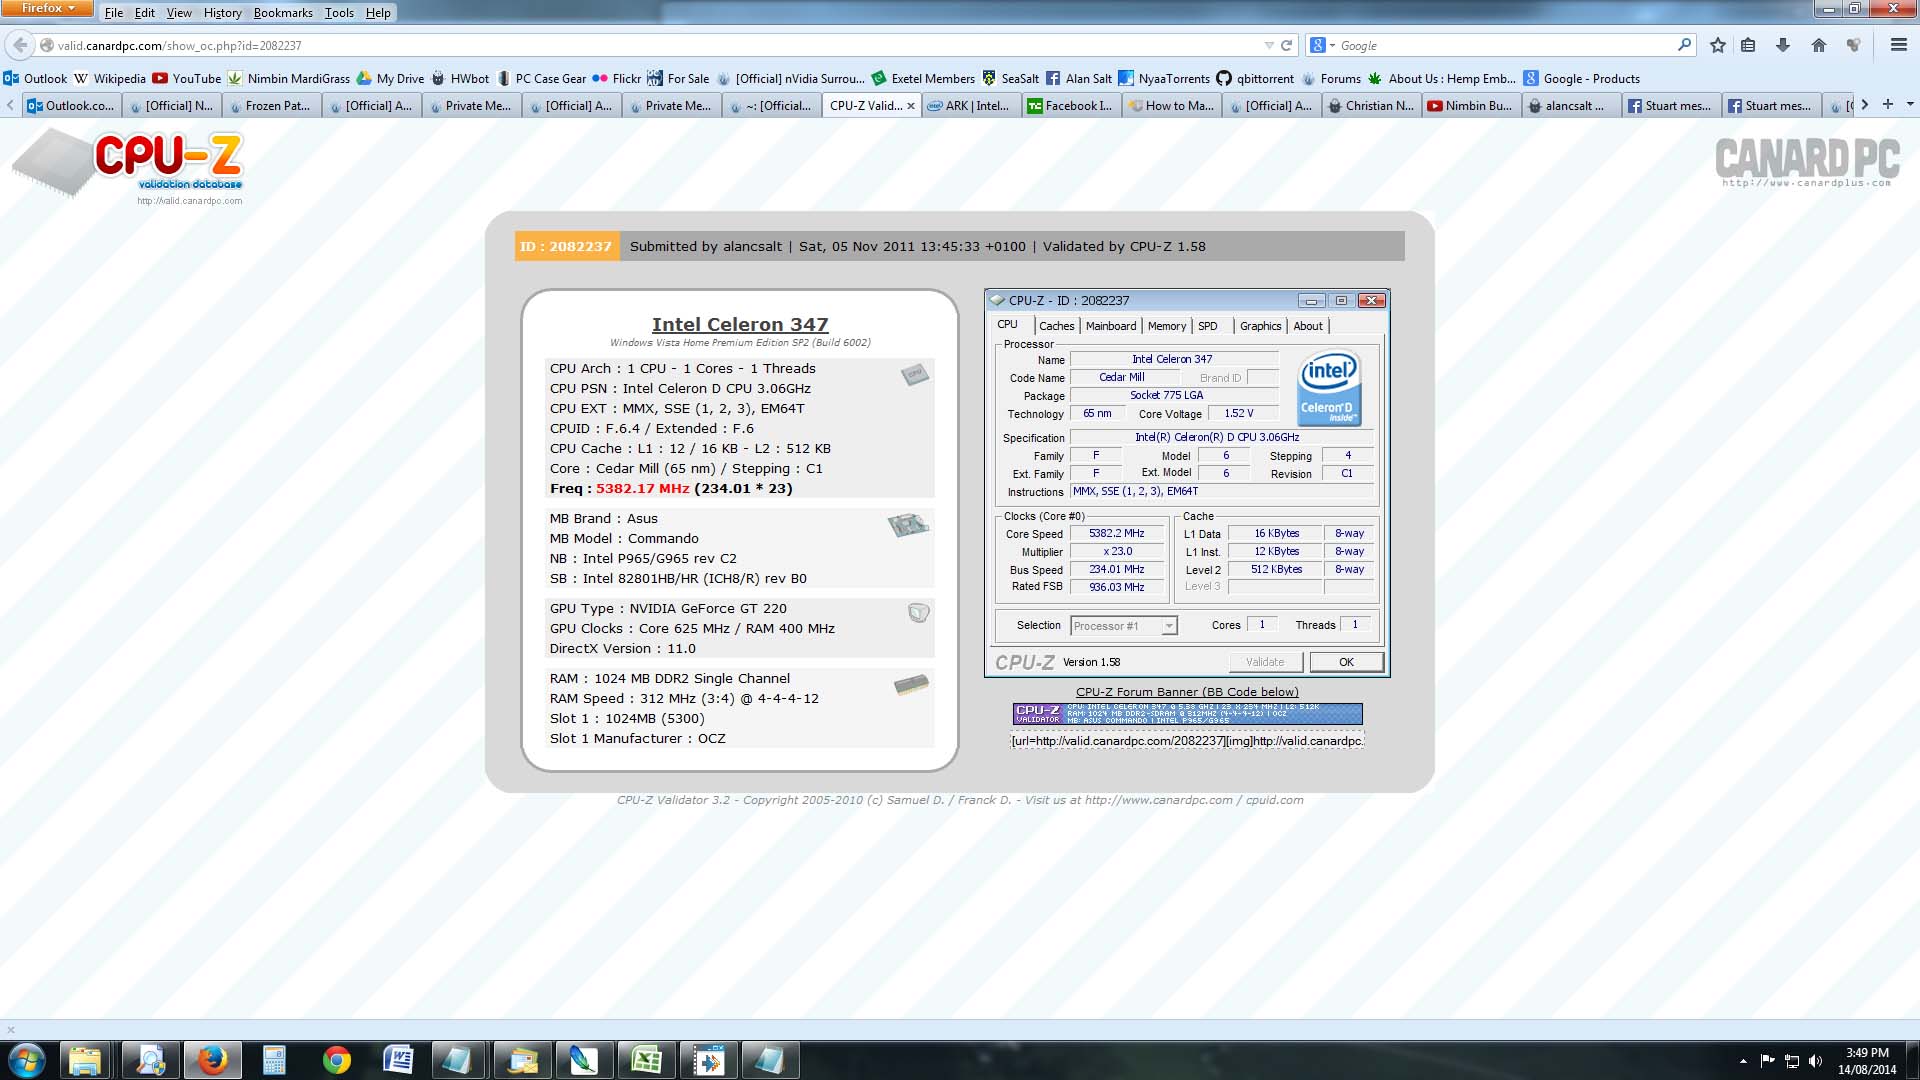Image resolution: width=1920 pixels, height=1080 pixels.
Task: Click CPU-Z Forum Banner link
Action: pyautogui.click(x=1187, y=691)
